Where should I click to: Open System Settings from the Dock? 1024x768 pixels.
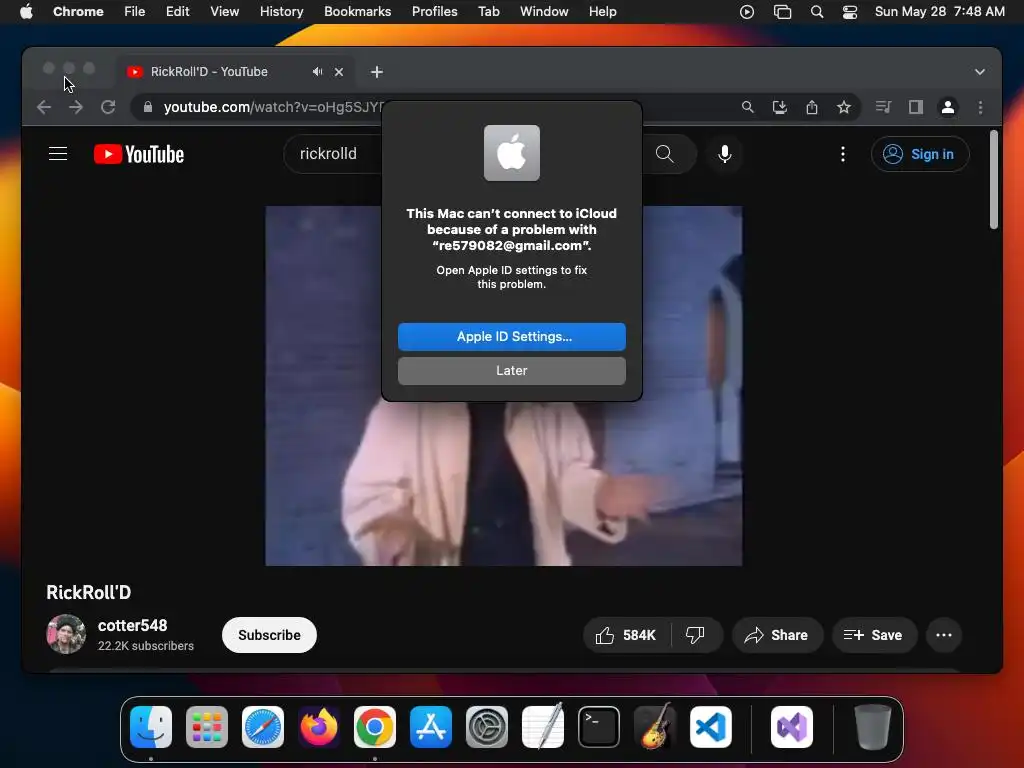click(x=487, y=727)
